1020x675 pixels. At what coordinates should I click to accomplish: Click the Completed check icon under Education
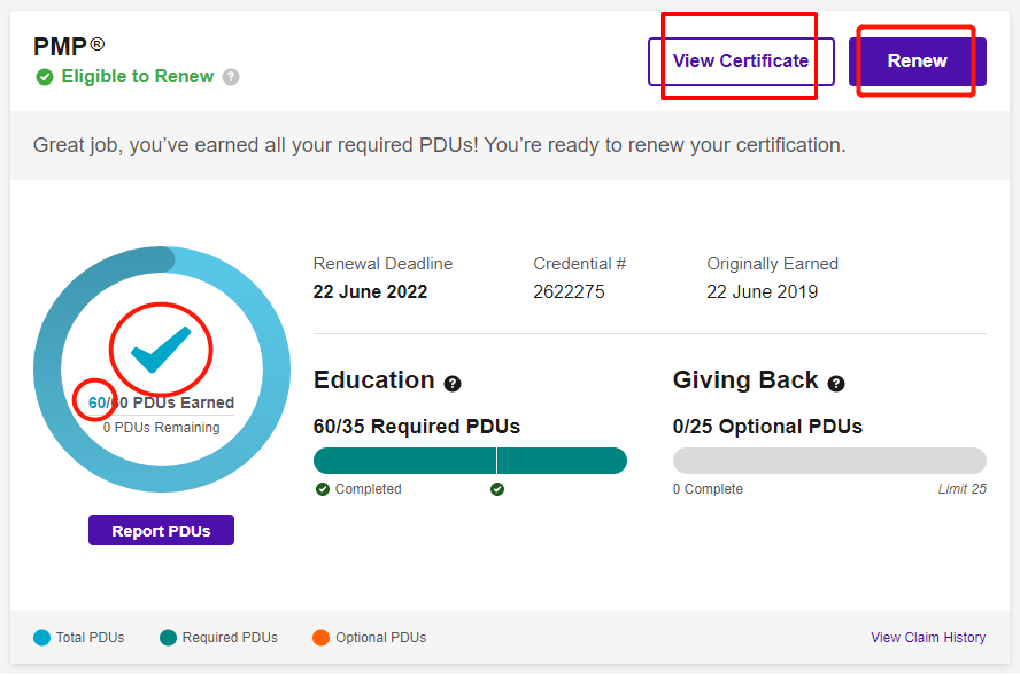(x=323, y=489)
